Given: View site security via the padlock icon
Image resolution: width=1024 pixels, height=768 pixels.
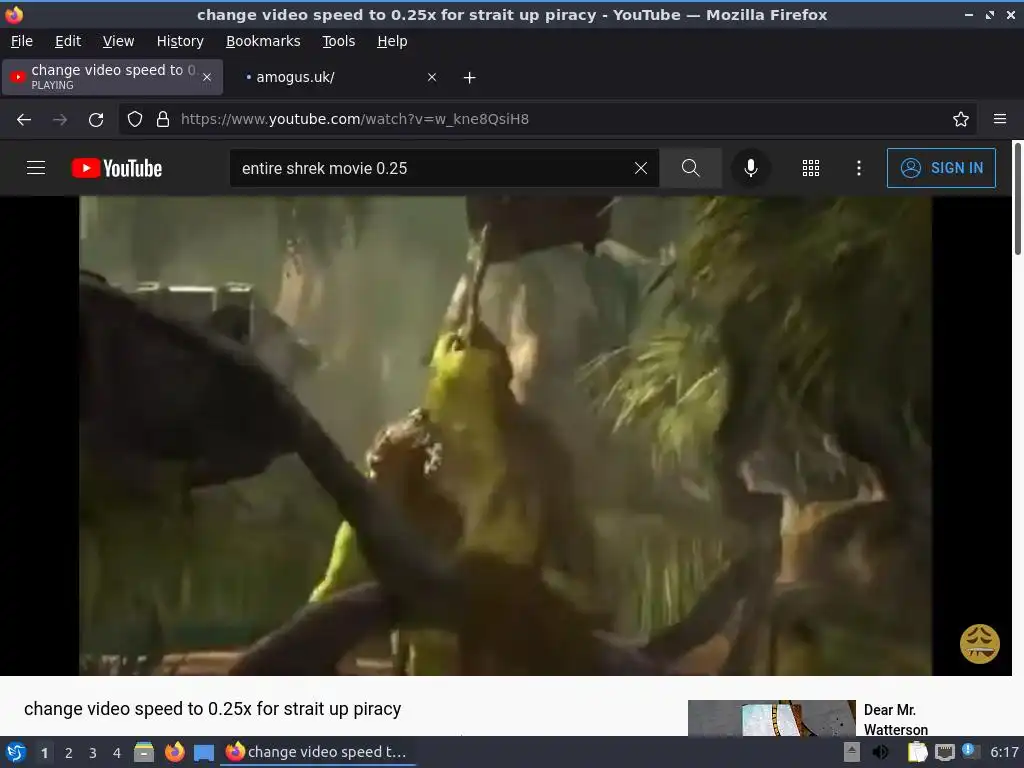Looking at the screenshot, I should 163,119.
